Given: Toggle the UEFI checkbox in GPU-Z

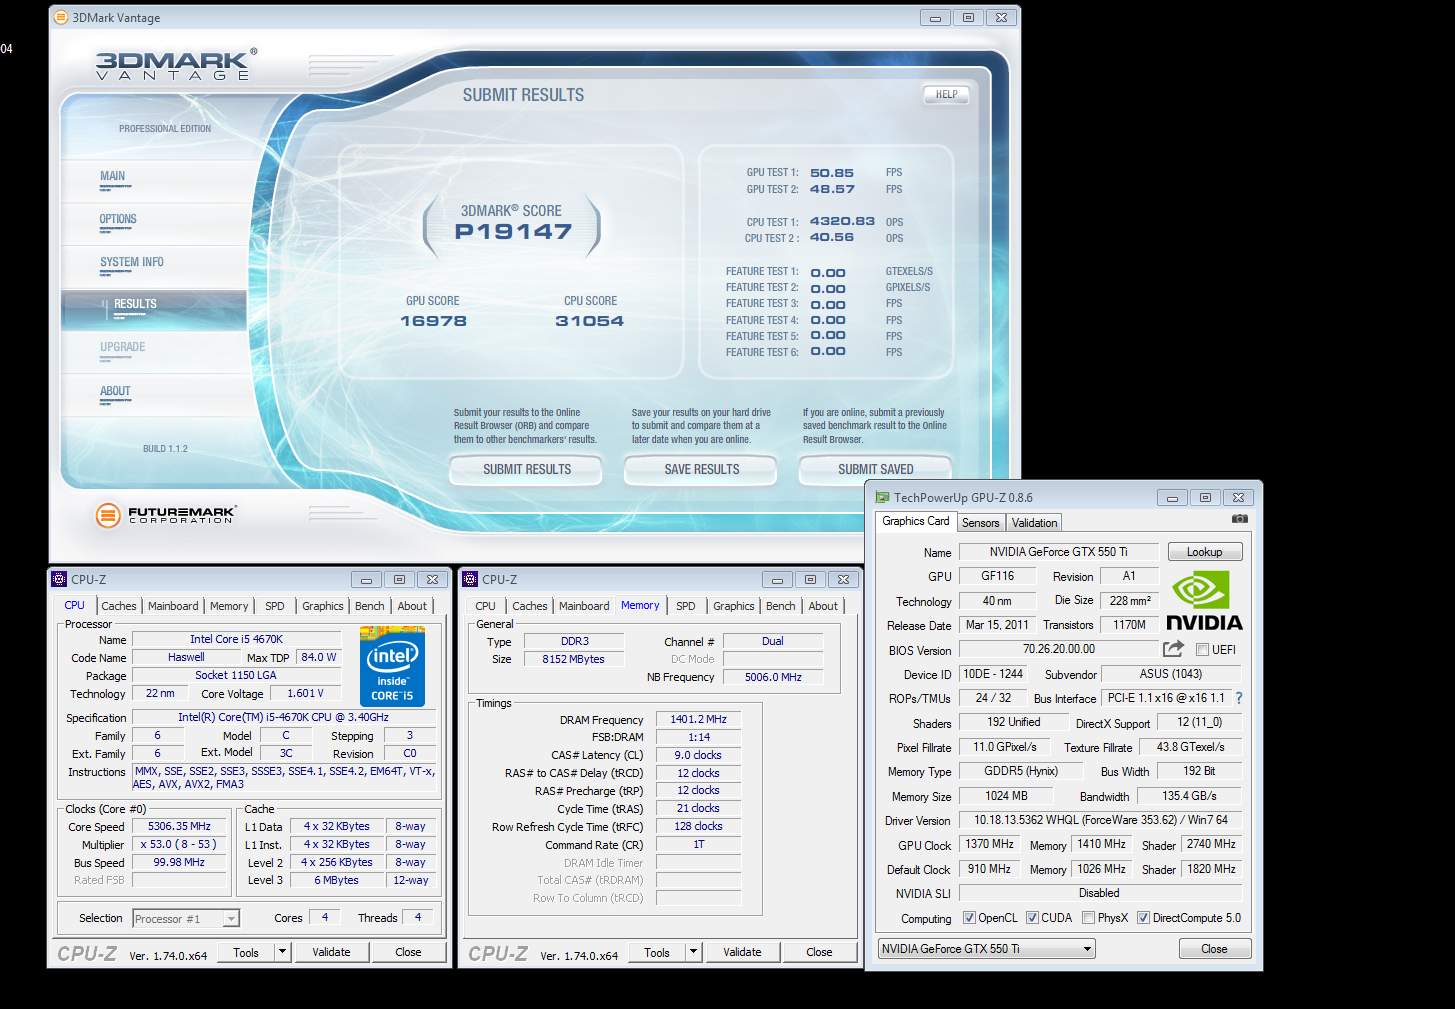Looking at the screenshot, I should (1203, 650).
